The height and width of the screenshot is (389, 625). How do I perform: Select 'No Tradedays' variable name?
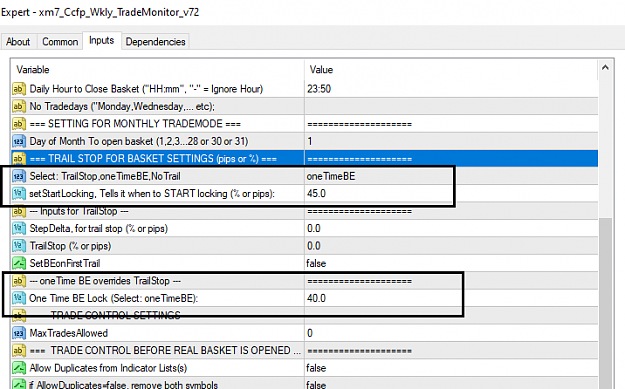122,106
